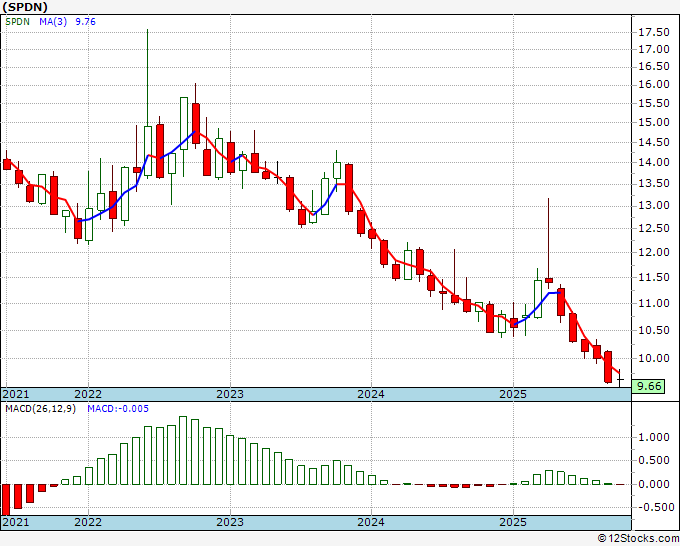Click the -0.500 MACD axis label

(653, 506)
